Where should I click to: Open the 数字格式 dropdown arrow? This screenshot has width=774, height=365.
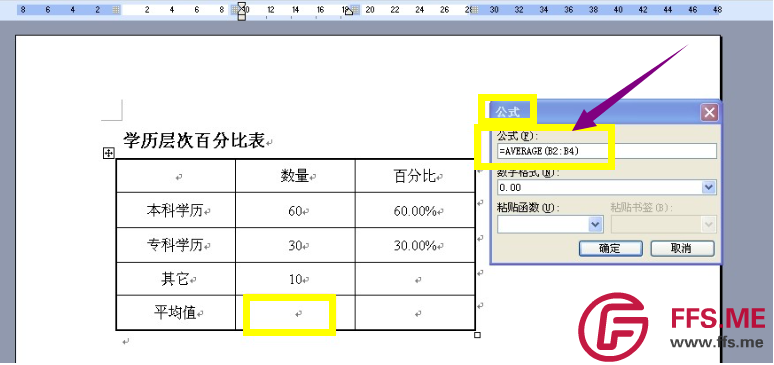tap(709, 187)
